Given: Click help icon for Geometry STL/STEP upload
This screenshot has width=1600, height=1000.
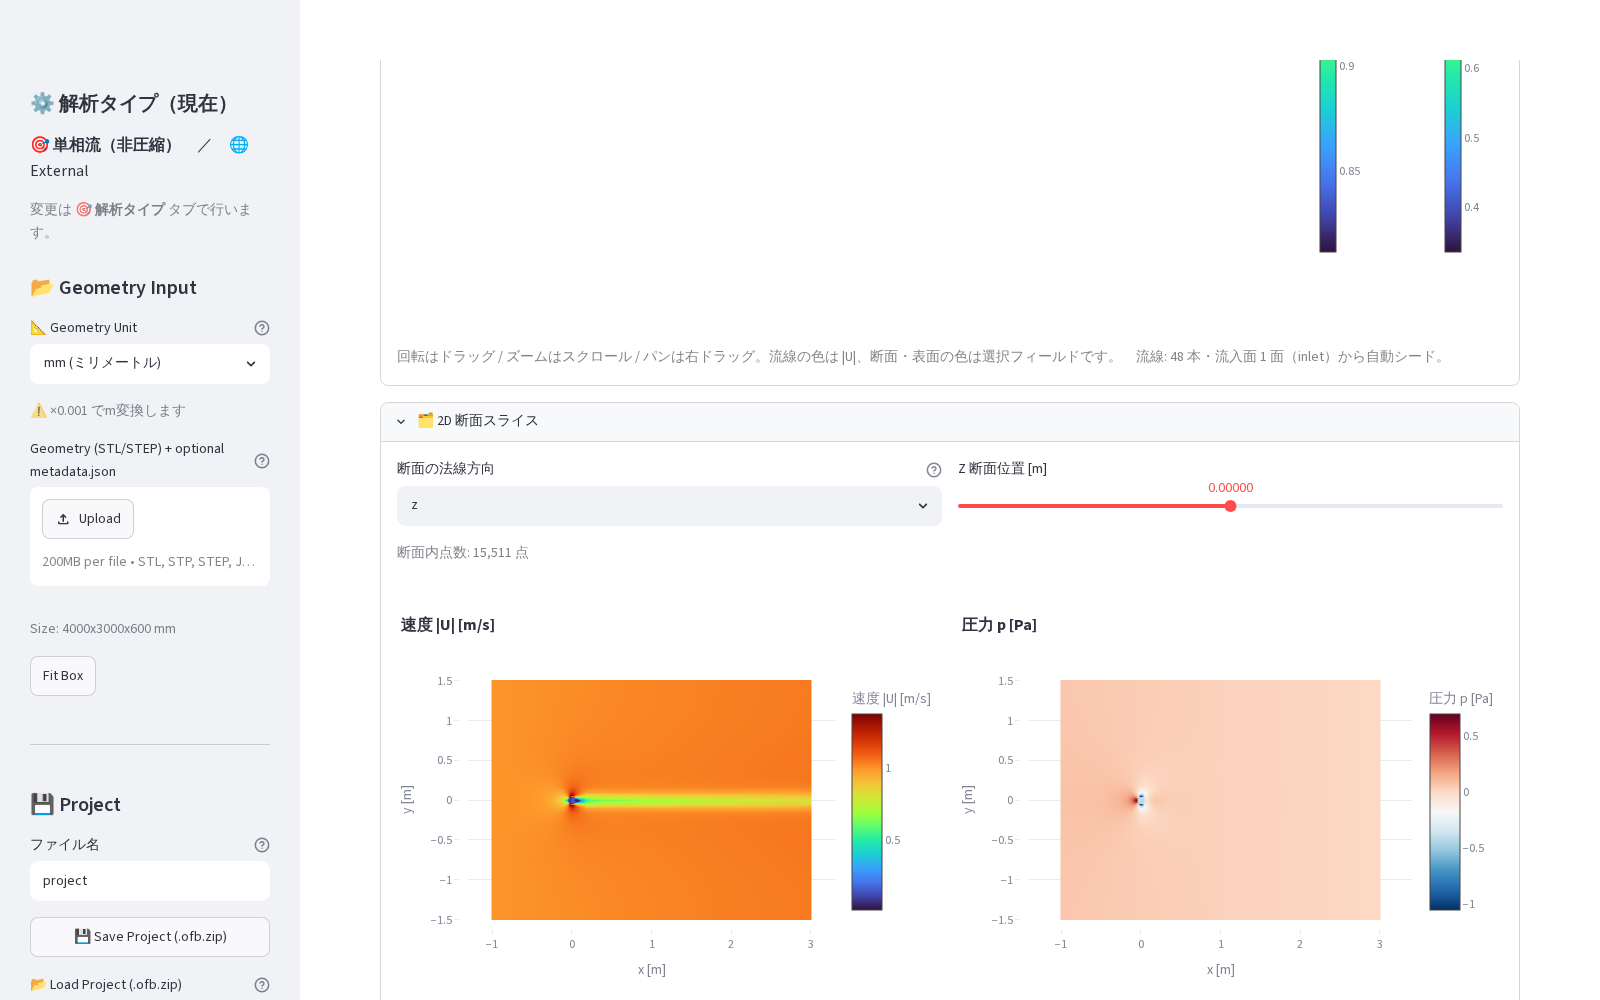Looking at the screenshot, I should click(262, 461).
